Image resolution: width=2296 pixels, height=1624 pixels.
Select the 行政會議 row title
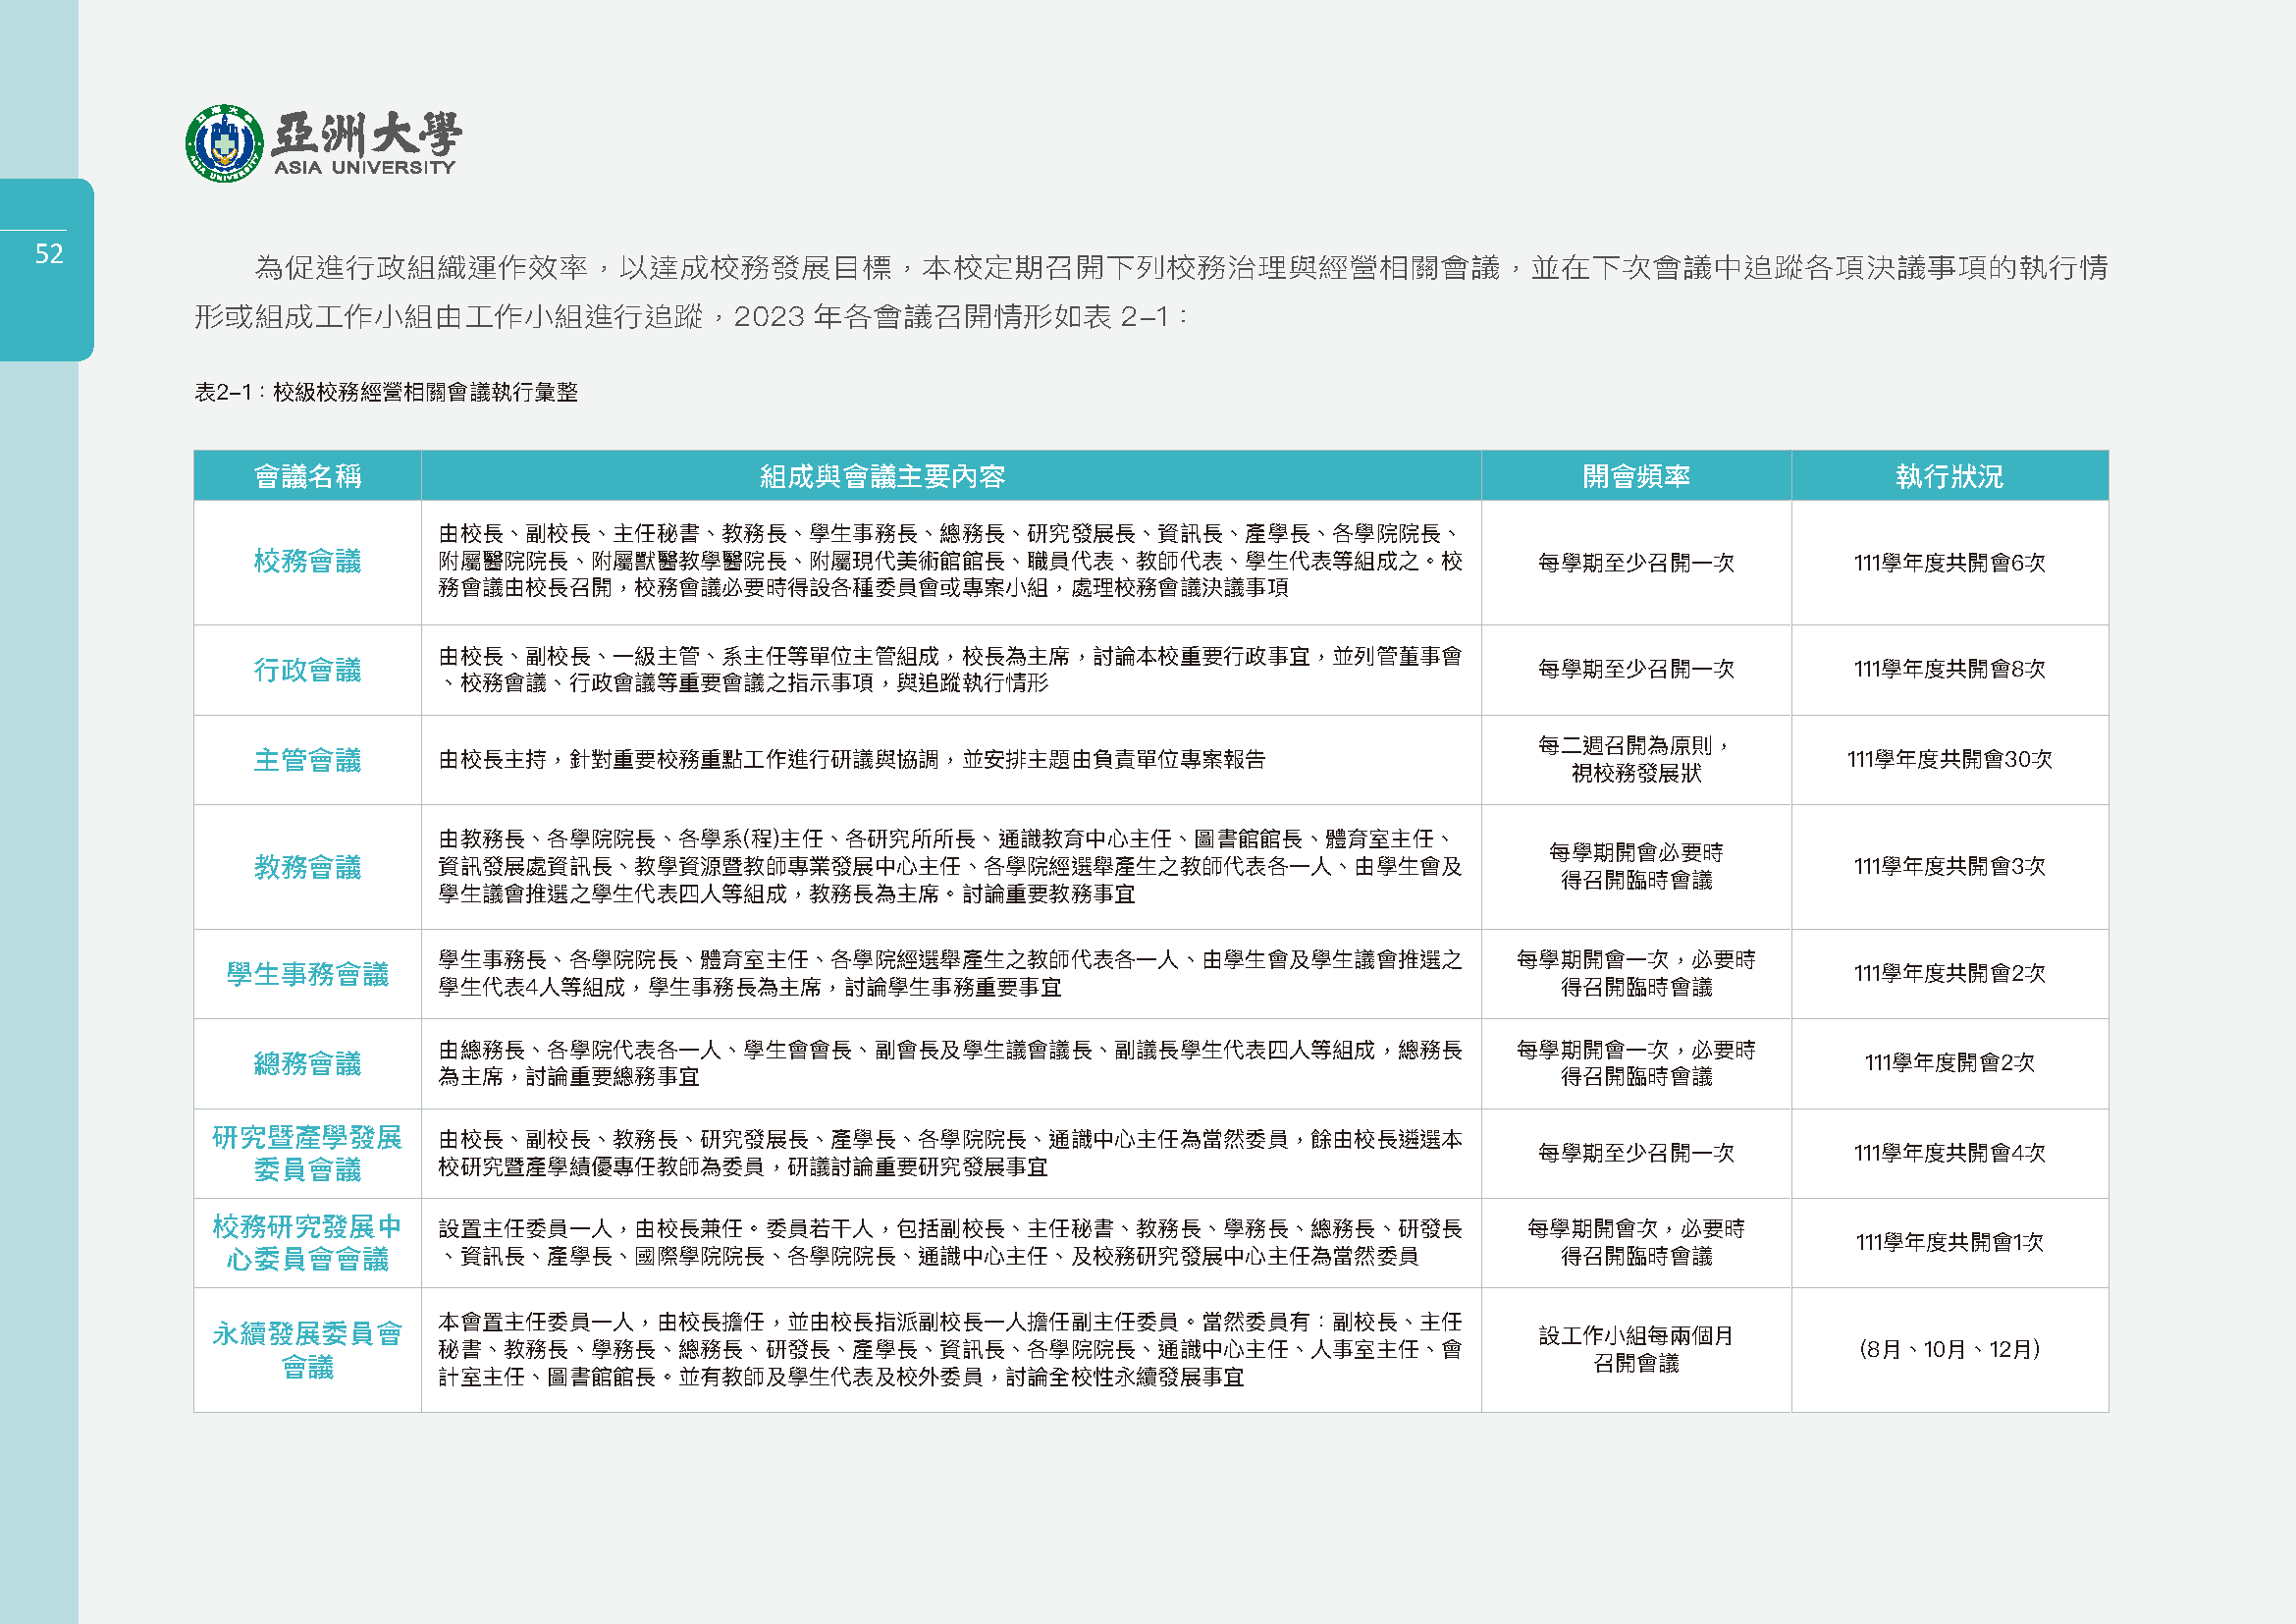[x=307, y=670]
